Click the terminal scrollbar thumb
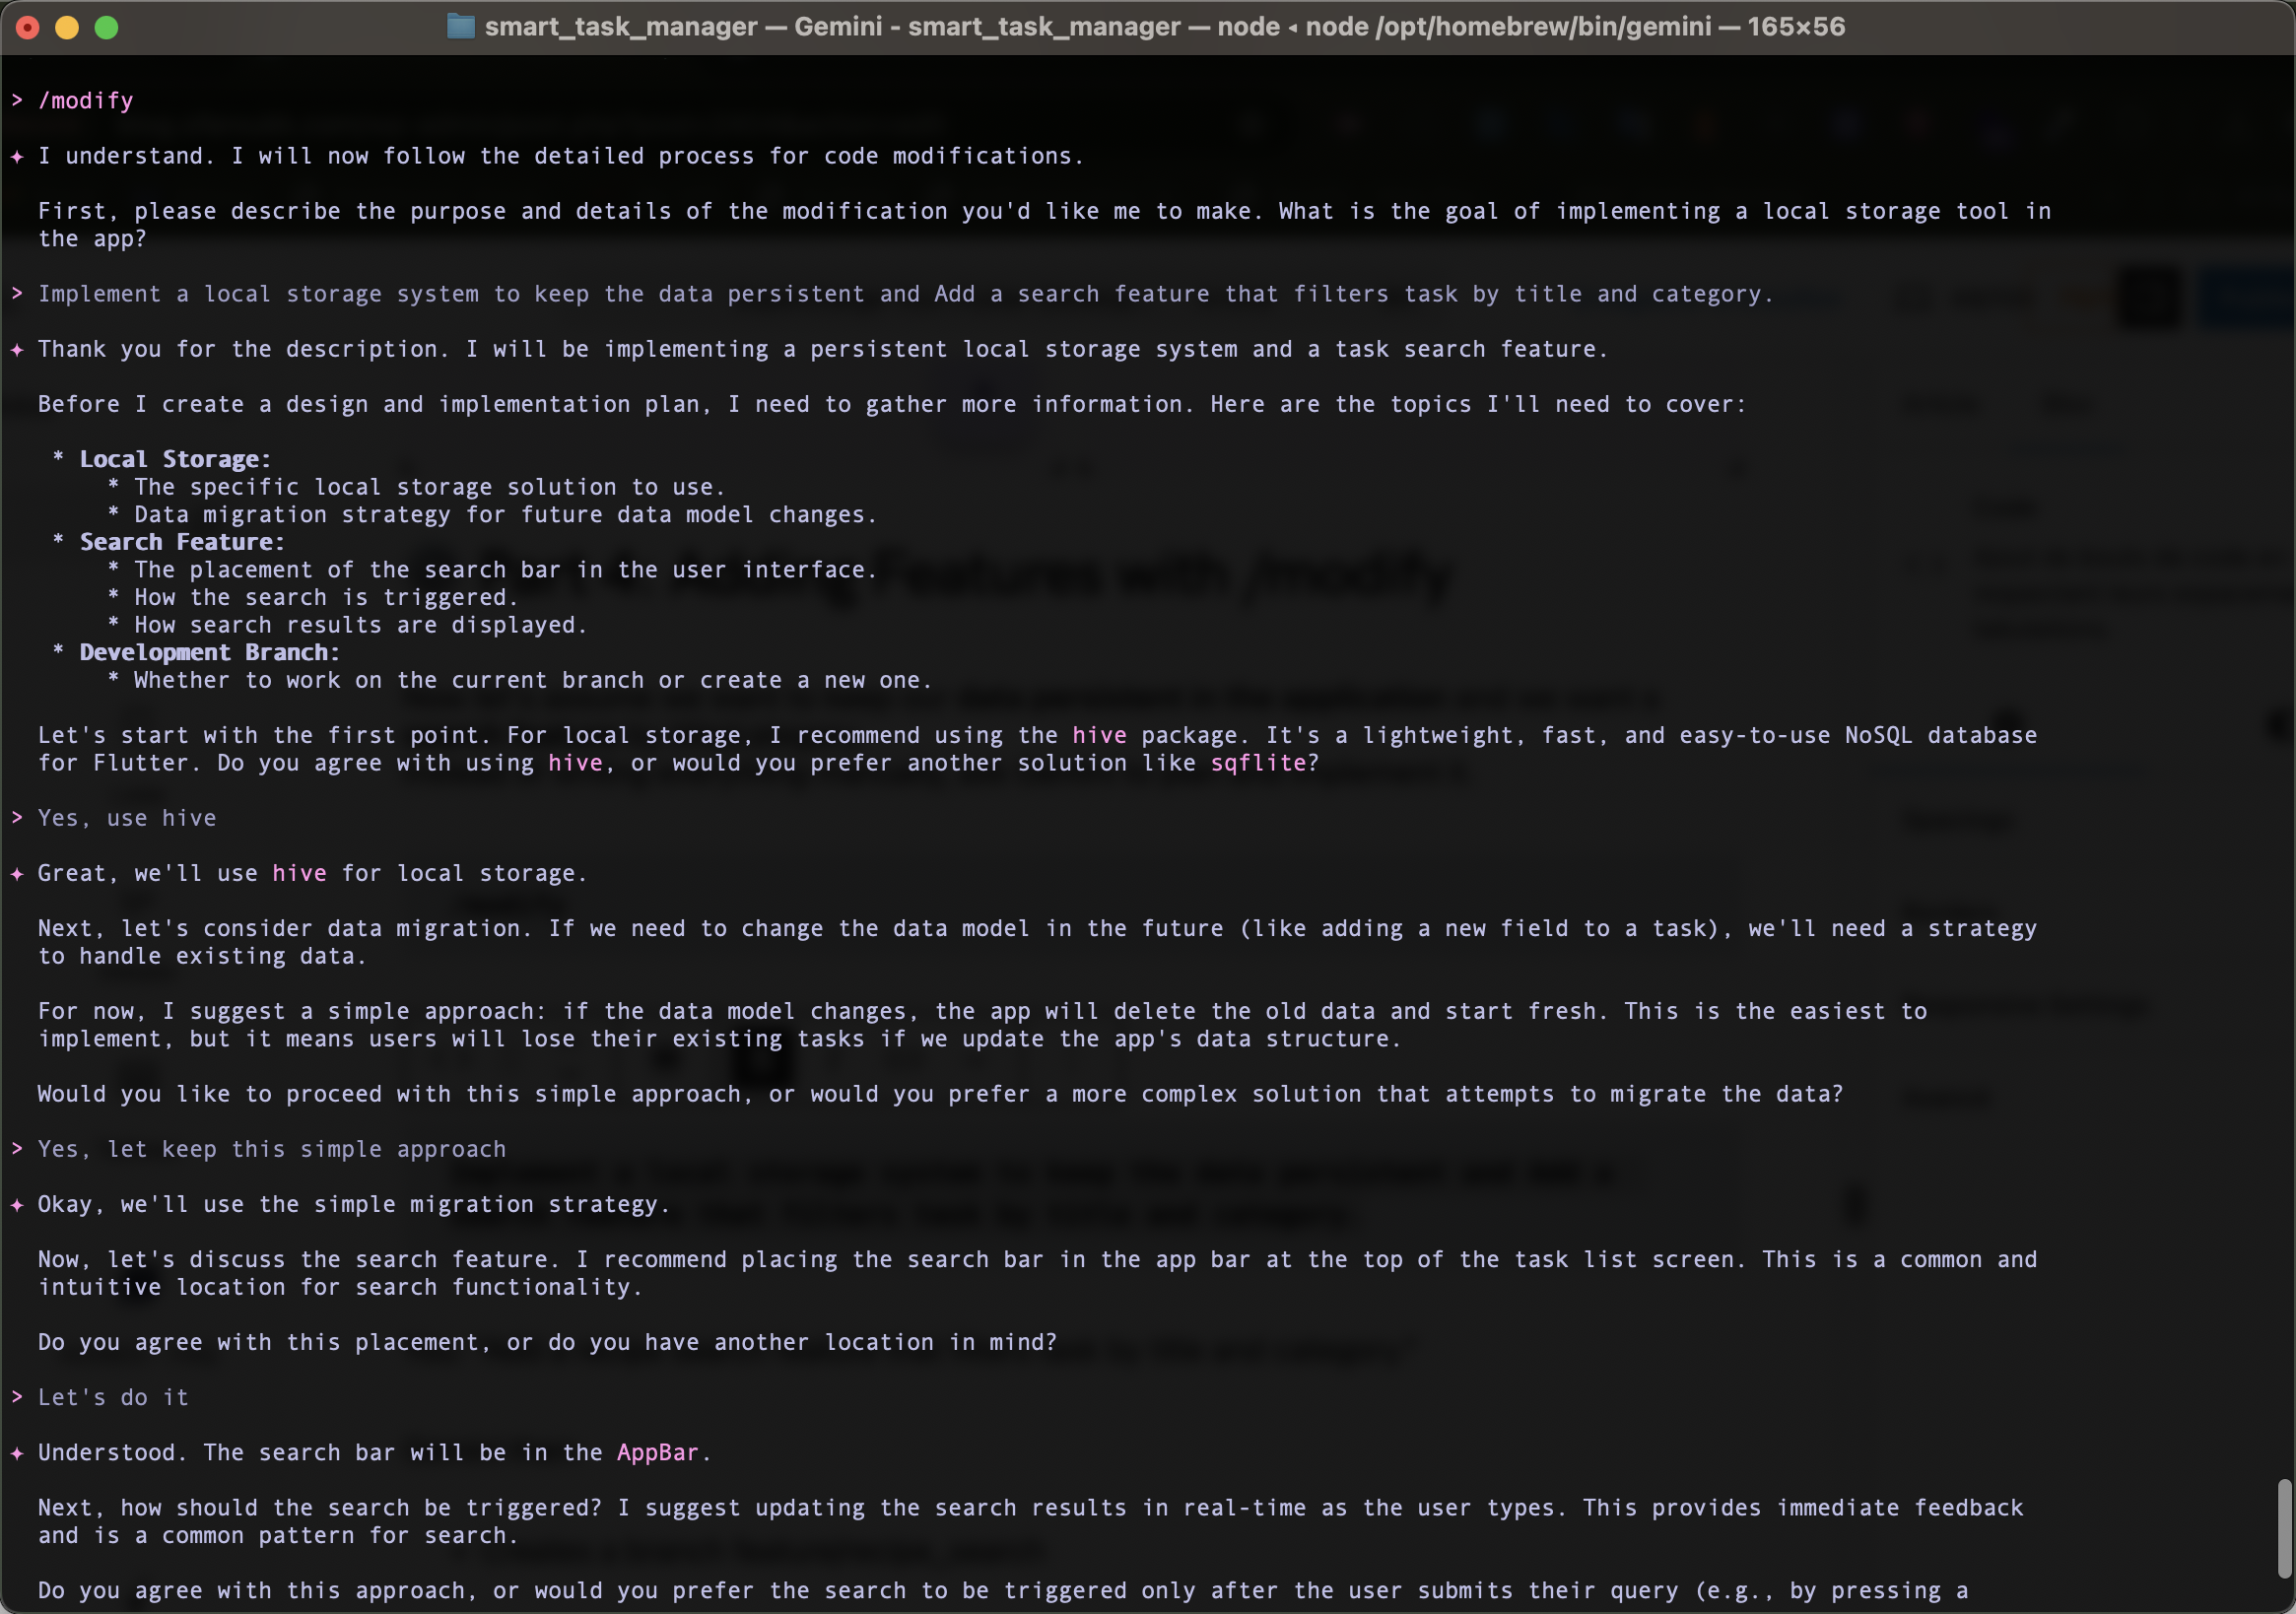Viewport: 2296px width, 1614px height. (x=2284, y=1528)
